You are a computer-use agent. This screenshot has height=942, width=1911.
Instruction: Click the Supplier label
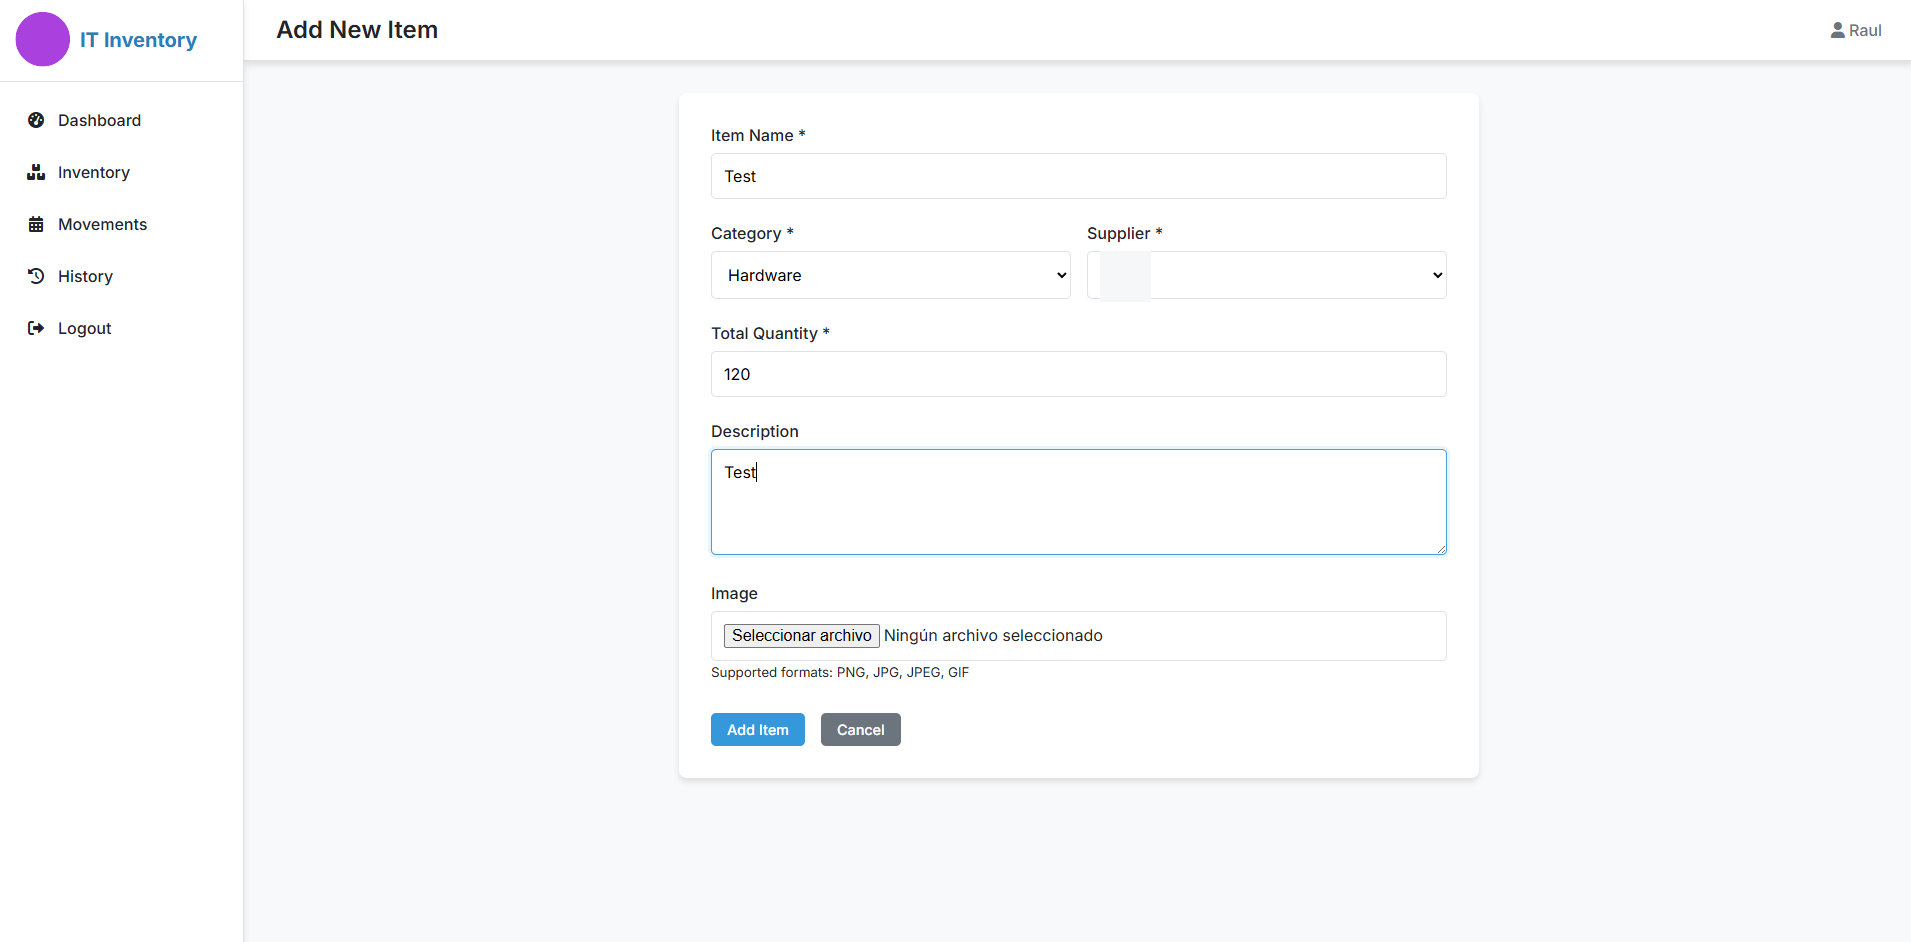click(x=1125, y=233)
